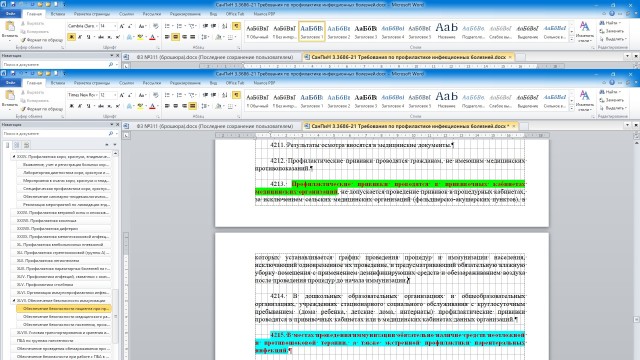Image resolution: width=640 pixels, height=360 pixels.
Task: Click yellow text highlight color in the lower ribbon
Action: pos(140,106)
